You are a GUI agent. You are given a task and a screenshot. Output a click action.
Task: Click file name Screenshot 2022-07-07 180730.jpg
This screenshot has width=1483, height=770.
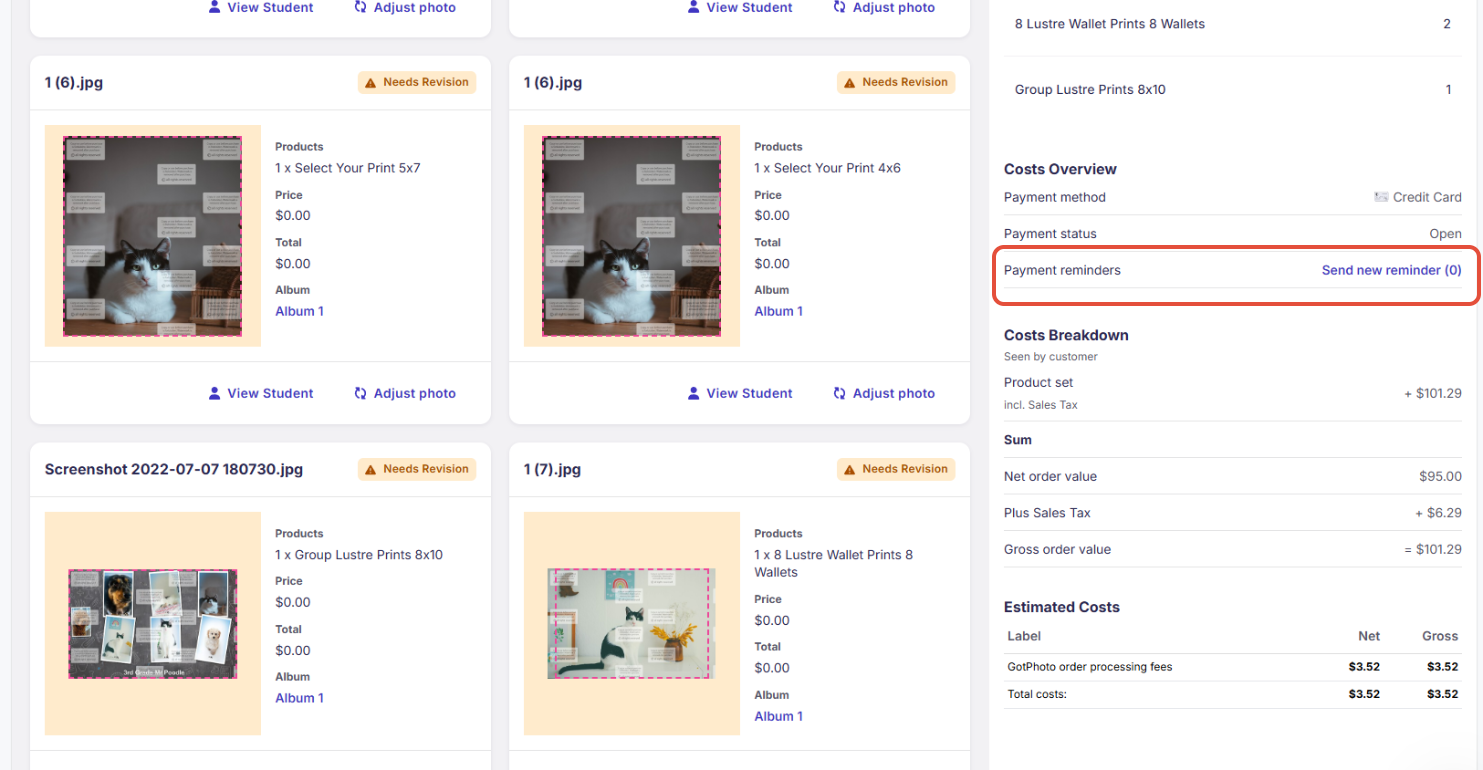(174, 469)
